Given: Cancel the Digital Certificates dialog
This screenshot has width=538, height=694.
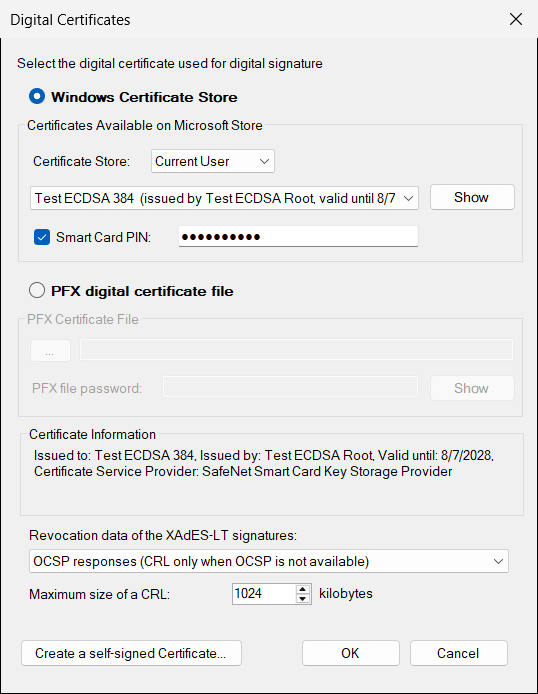Looking at the screenshot, I should coord(459,653).
